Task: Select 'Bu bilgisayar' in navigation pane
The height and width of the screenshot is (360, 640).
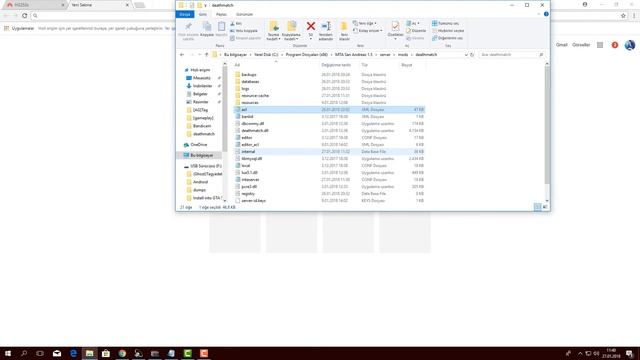Action: pyautogui.click(x=202, y=156)
